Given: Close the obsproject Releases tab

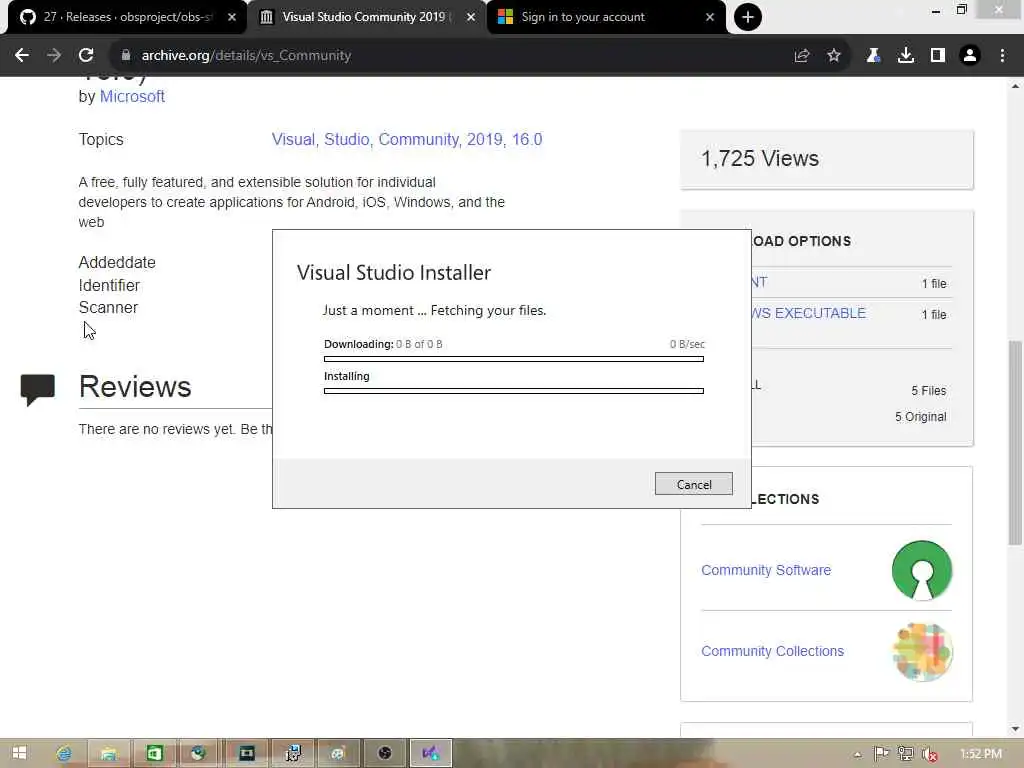Looking at the screenshot, I should pyautogui.click(x=232, y=17).
